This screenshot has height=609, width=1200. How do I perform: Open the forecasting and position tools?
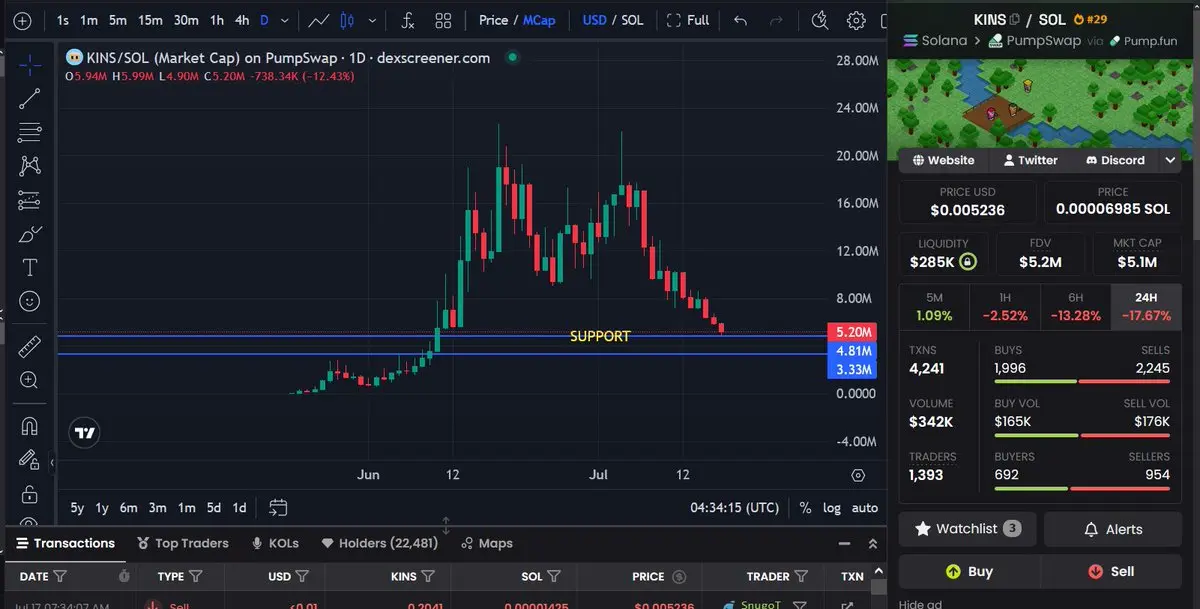[30, 199]
